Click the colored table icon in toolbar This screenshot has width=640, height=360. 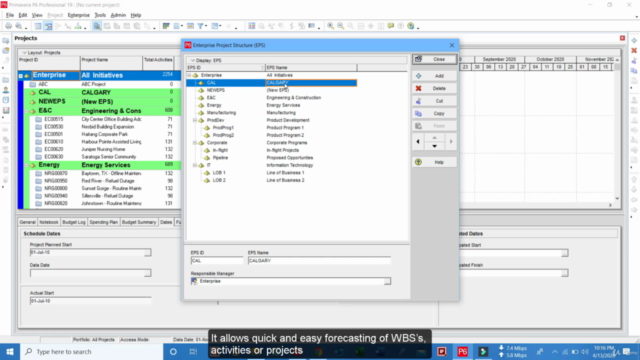tap(251, 26)
